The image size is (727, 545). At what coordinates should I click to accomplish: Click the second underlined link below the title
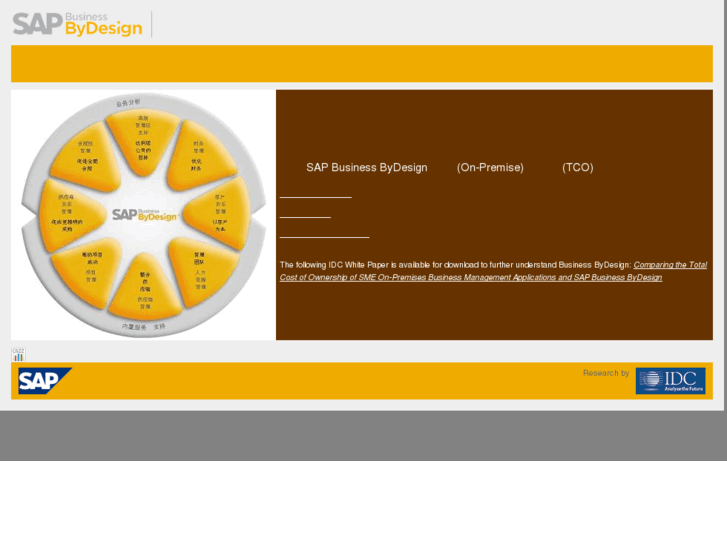click(305, 213)
